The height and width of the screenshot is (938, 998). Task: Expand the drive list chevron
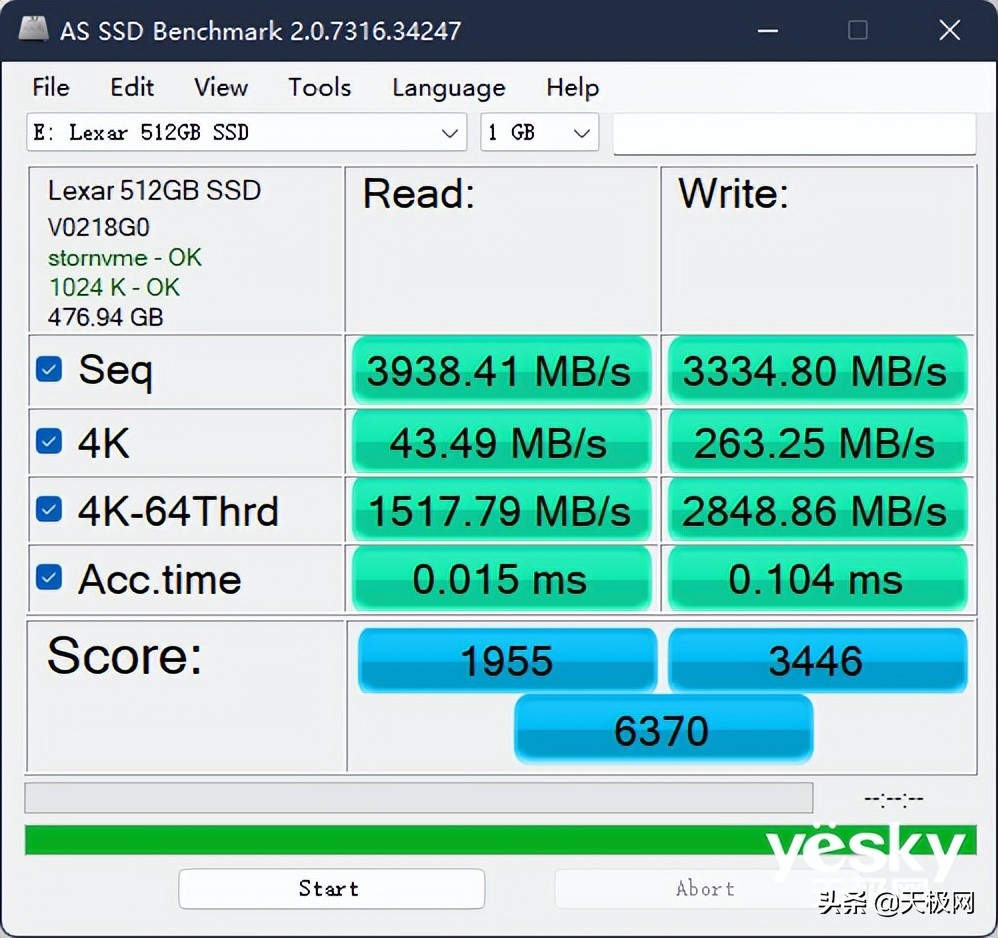[450, 132]
